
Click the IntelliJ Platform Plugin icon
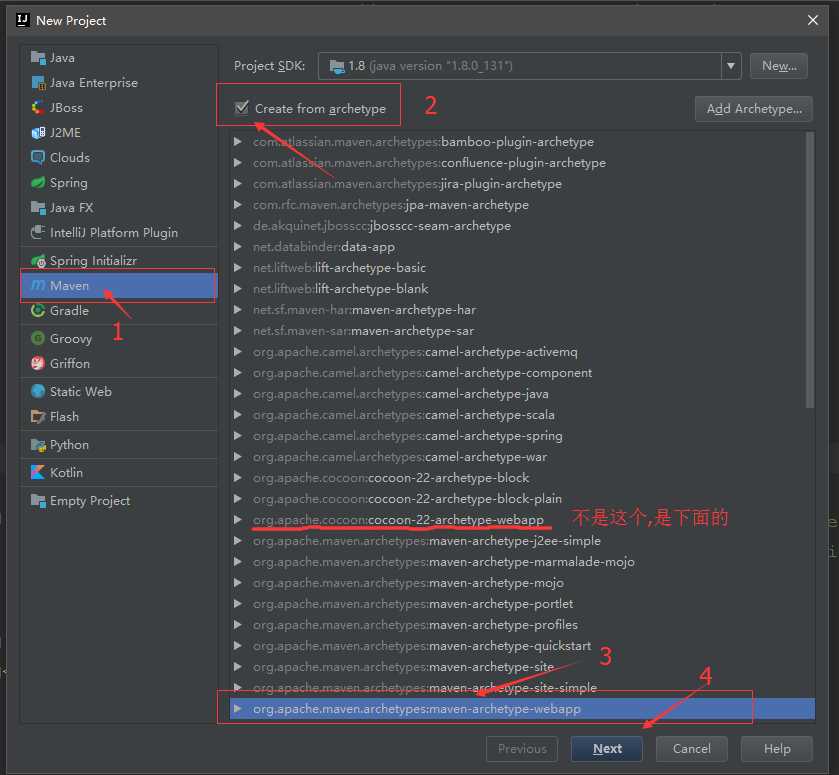pos(38,232)
